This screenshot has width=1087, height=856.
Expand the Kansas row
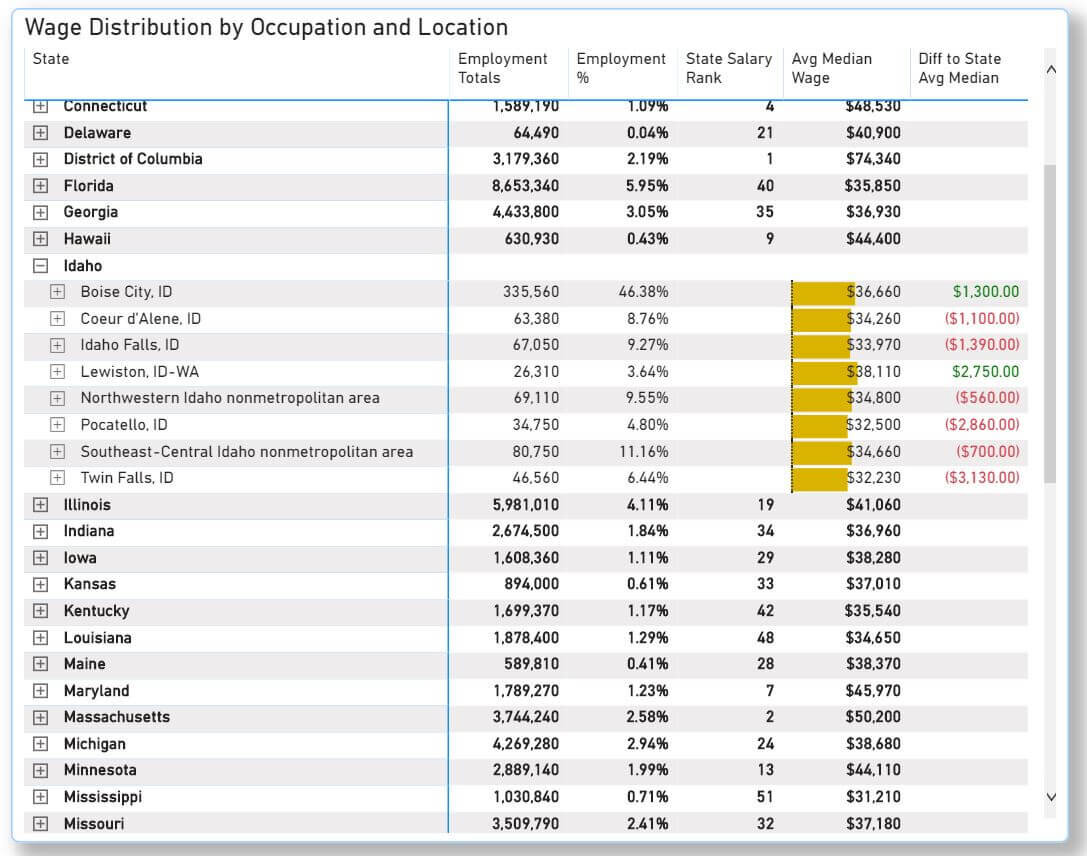point(41,584)
